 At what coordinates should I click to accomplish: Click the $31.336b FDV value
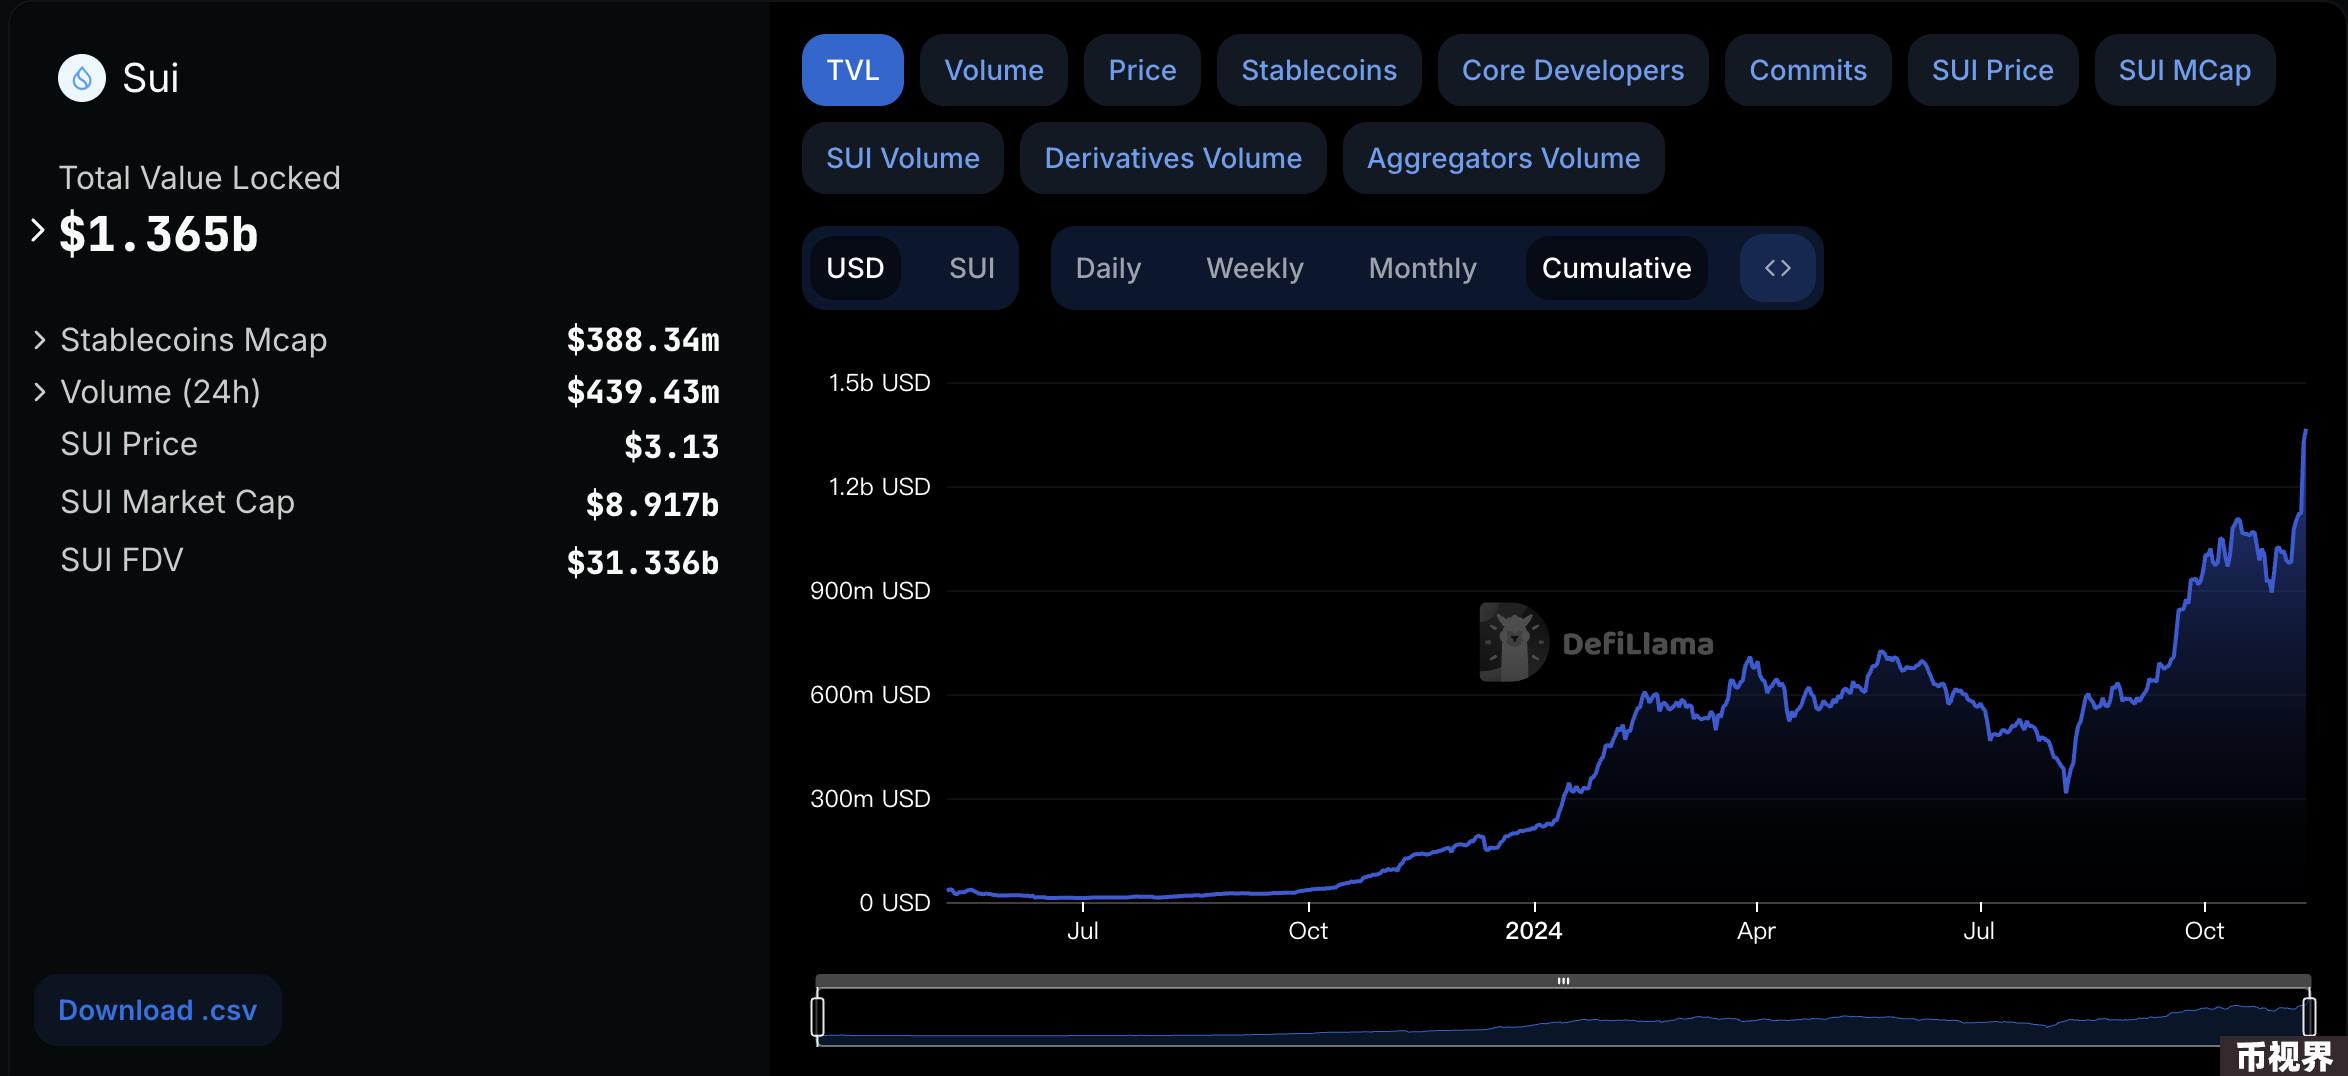643,562
